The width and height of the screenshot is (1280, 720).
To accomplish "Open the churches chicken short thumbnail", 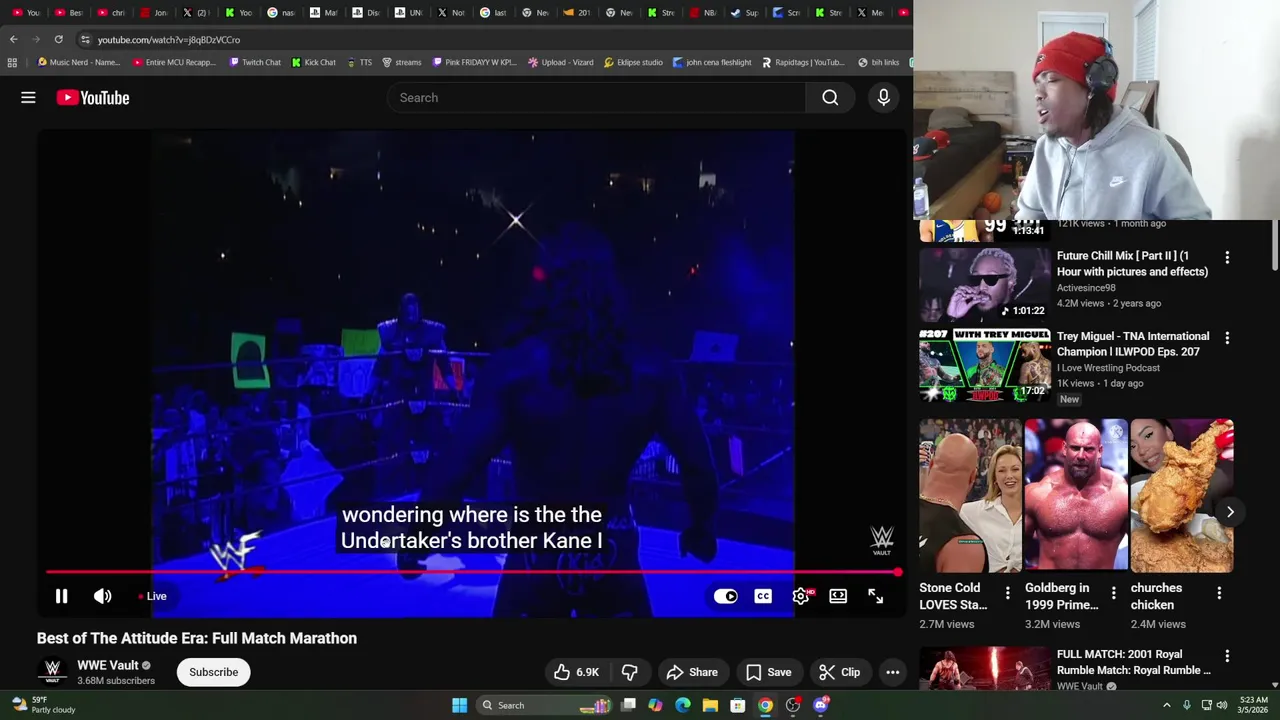I will (1182, 496).
